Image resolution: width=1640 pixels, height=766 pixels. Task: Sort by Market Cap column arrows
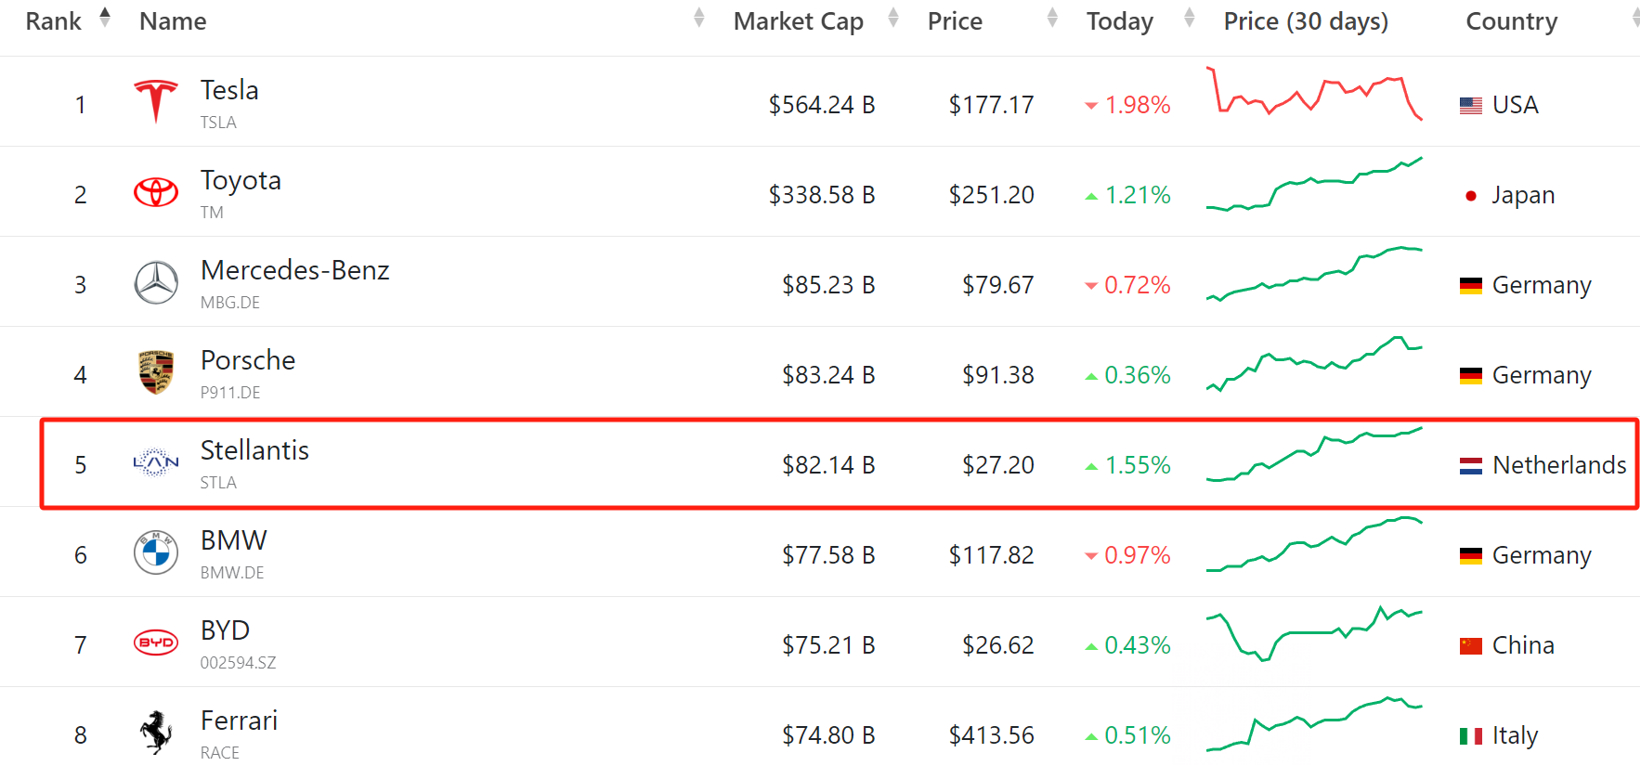(x=893, y=17)
